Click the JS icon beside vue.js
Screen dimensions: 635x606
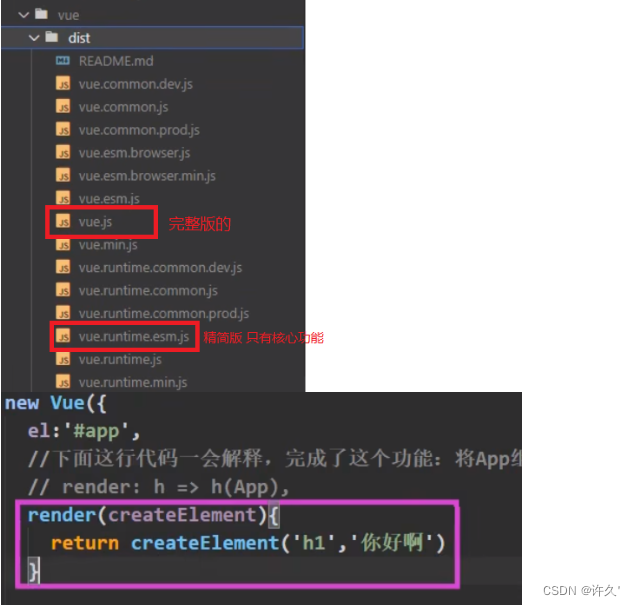(x=63, y=221)
